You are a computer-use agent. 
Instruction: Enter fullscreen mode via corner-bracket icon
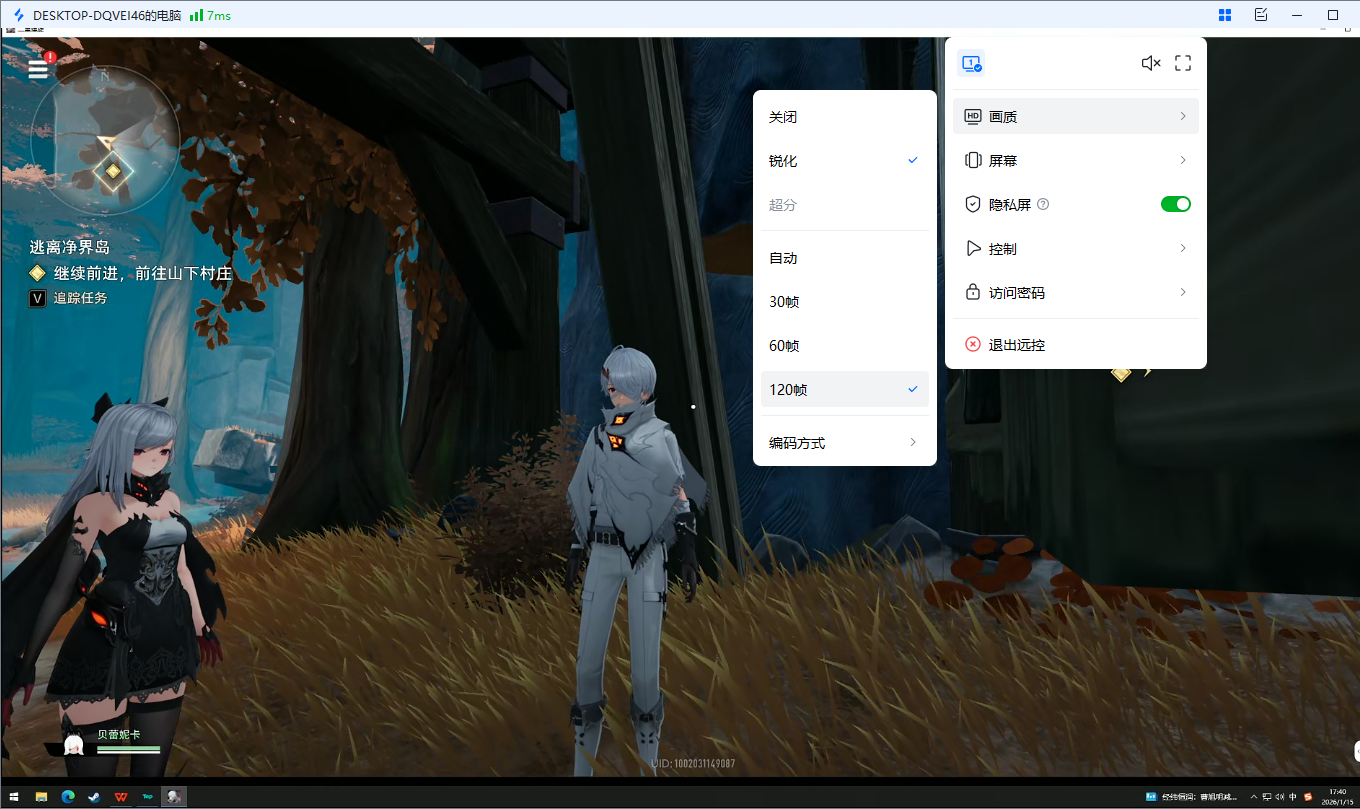pos(1183,63)
